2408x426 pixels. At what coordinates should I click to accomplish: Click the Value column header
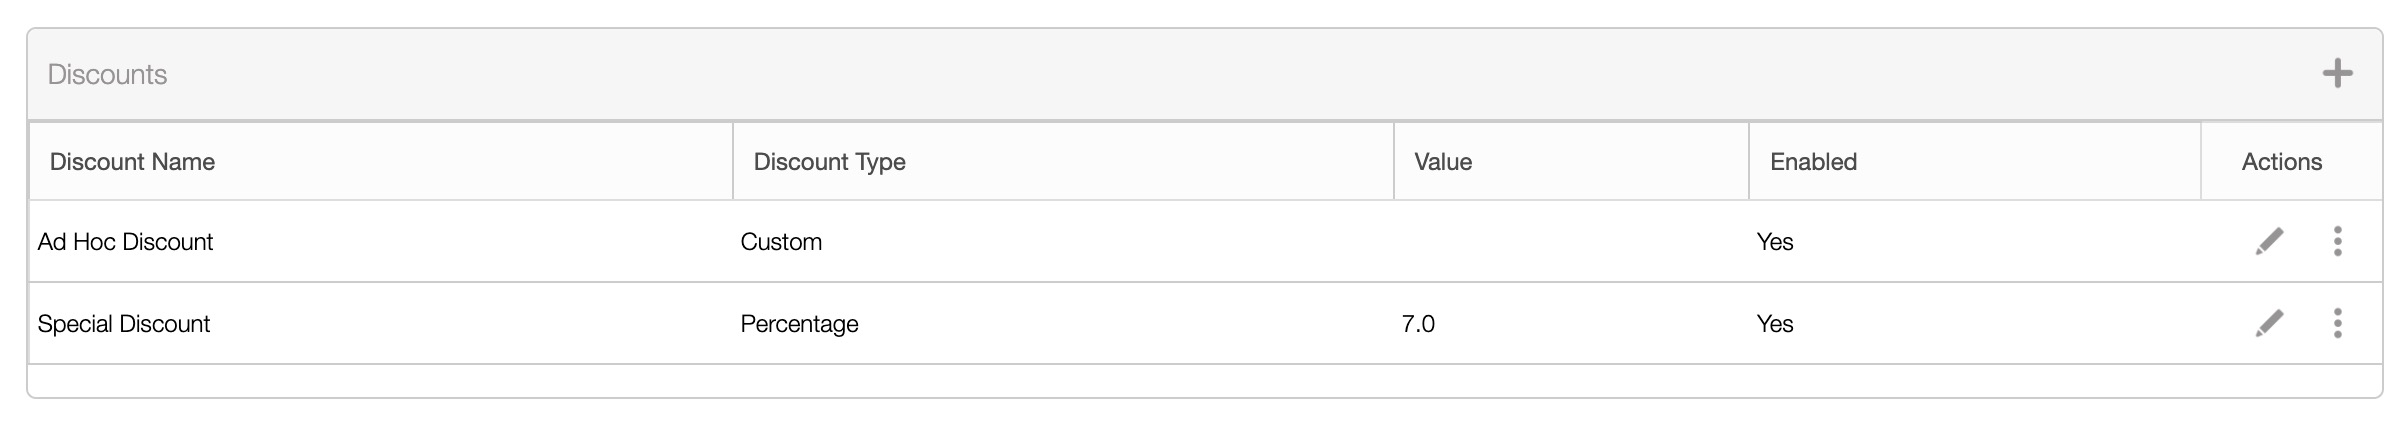1442,162
